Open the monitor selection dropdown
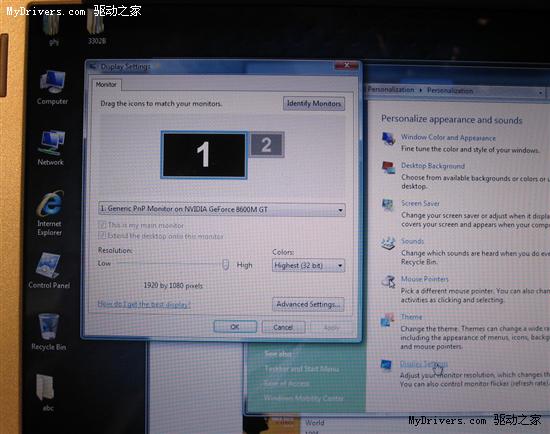Screen dimensions: 550x434 pos(222,209)
